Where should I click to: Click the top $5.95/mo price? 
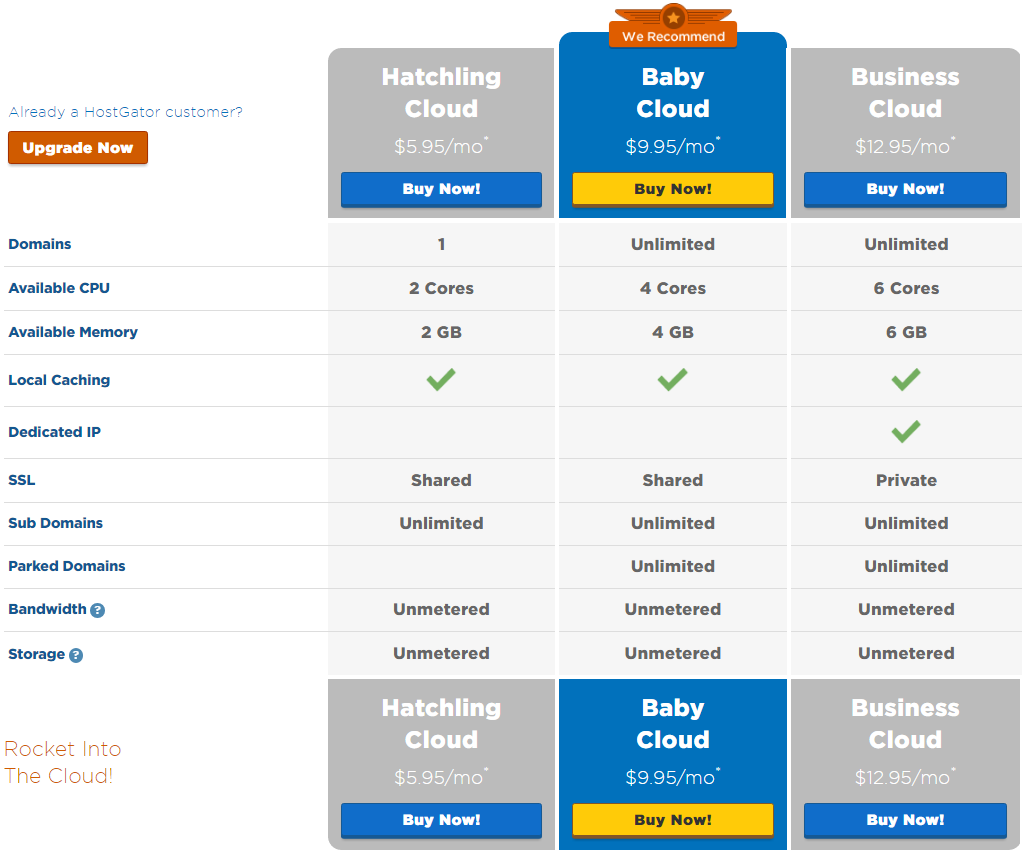click(441, 146)
